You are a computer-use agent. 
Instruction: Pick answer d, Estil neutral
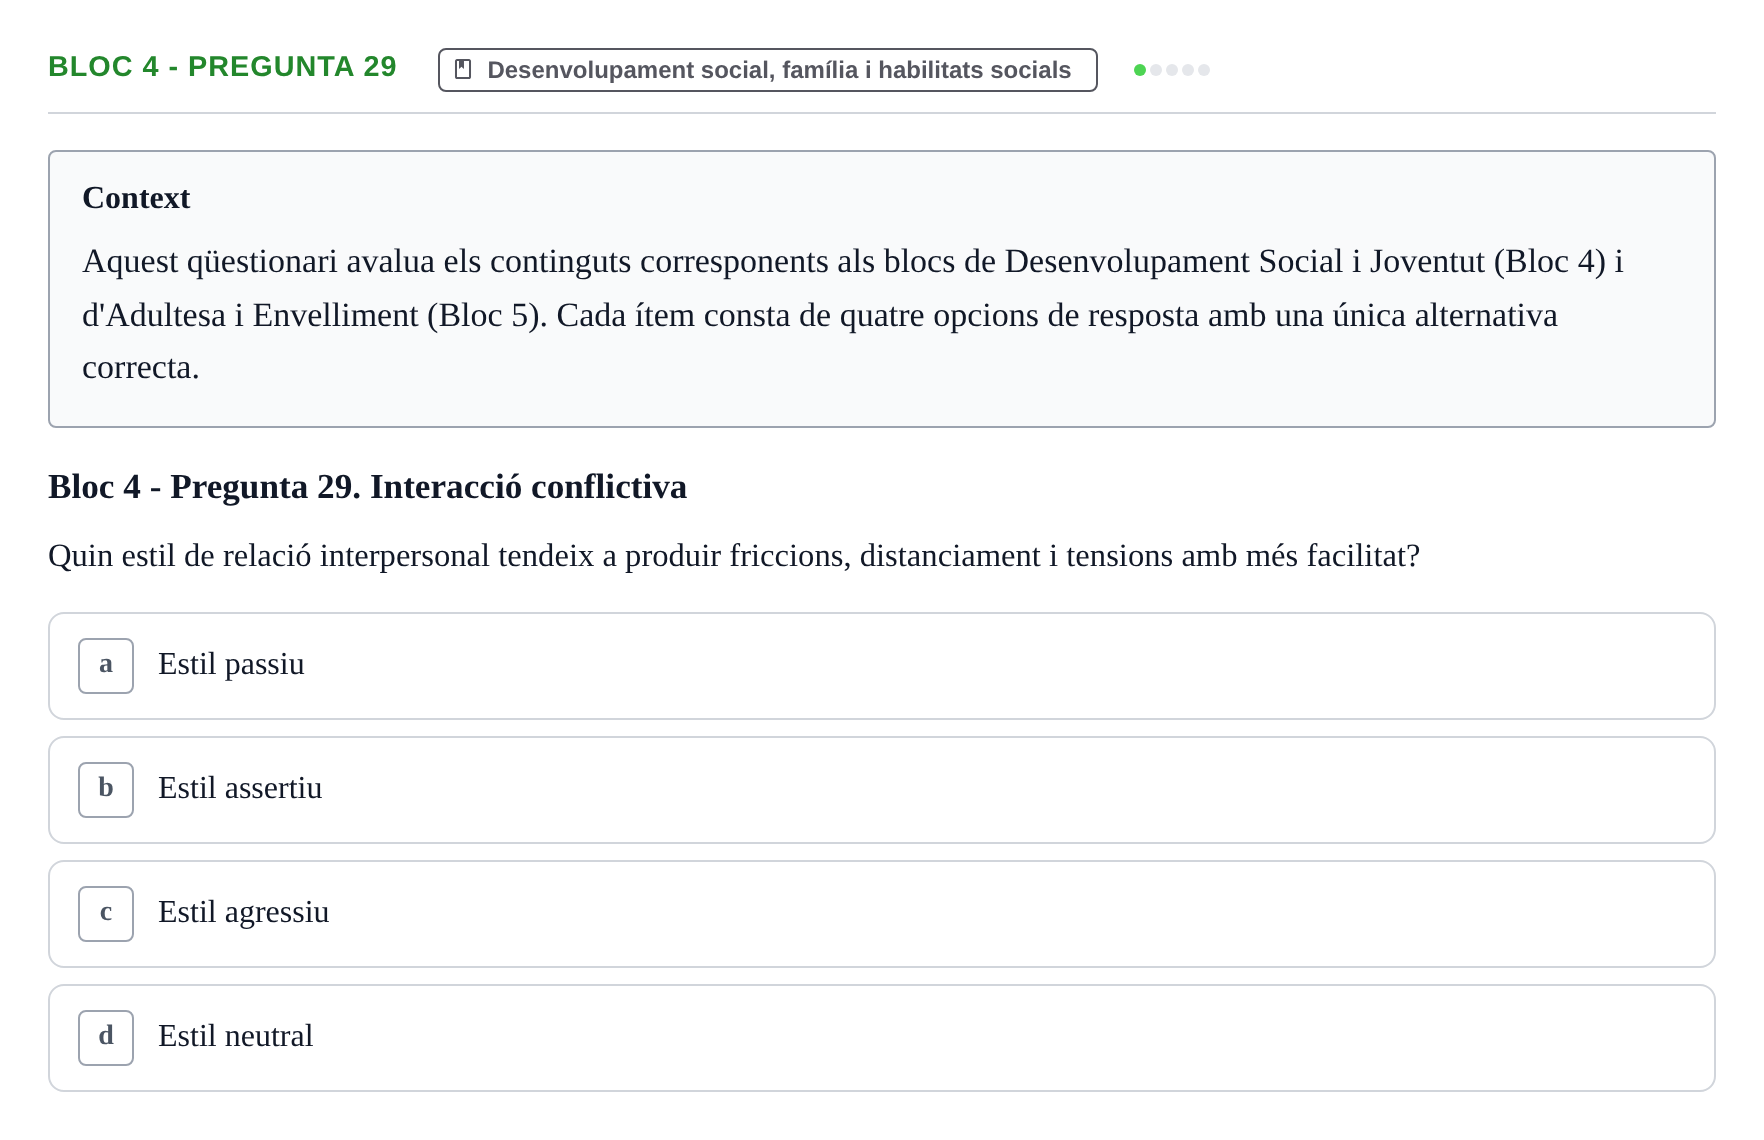click(x=881, y=1038)
